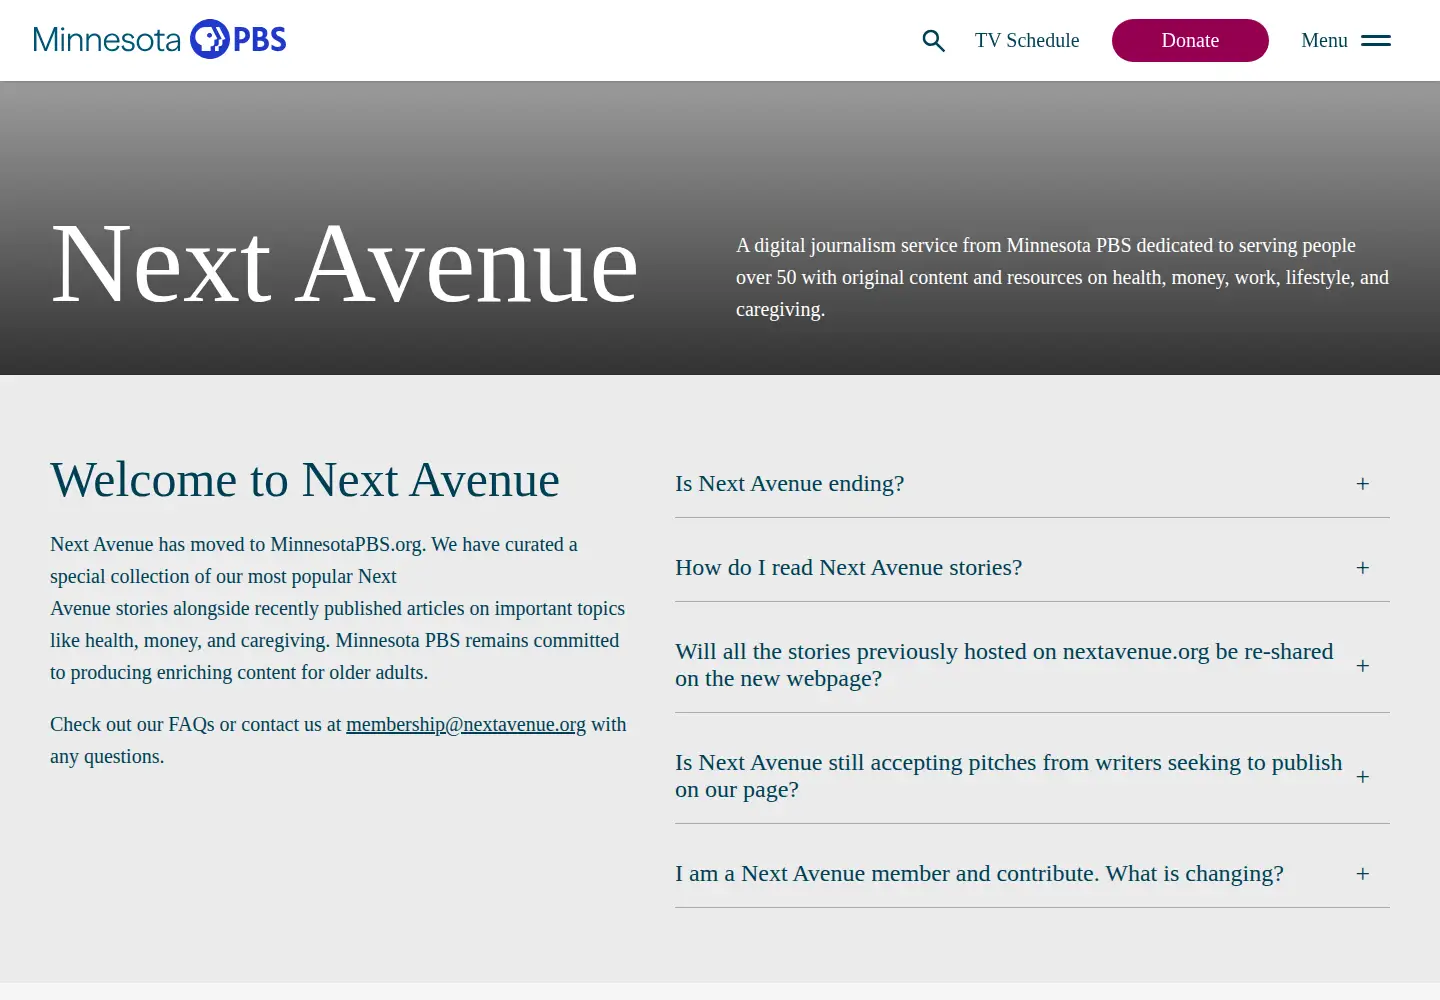Click the hero description 'A digital journalism service'
This screenshot has height=1000, width=1440.
(1062, 277)
